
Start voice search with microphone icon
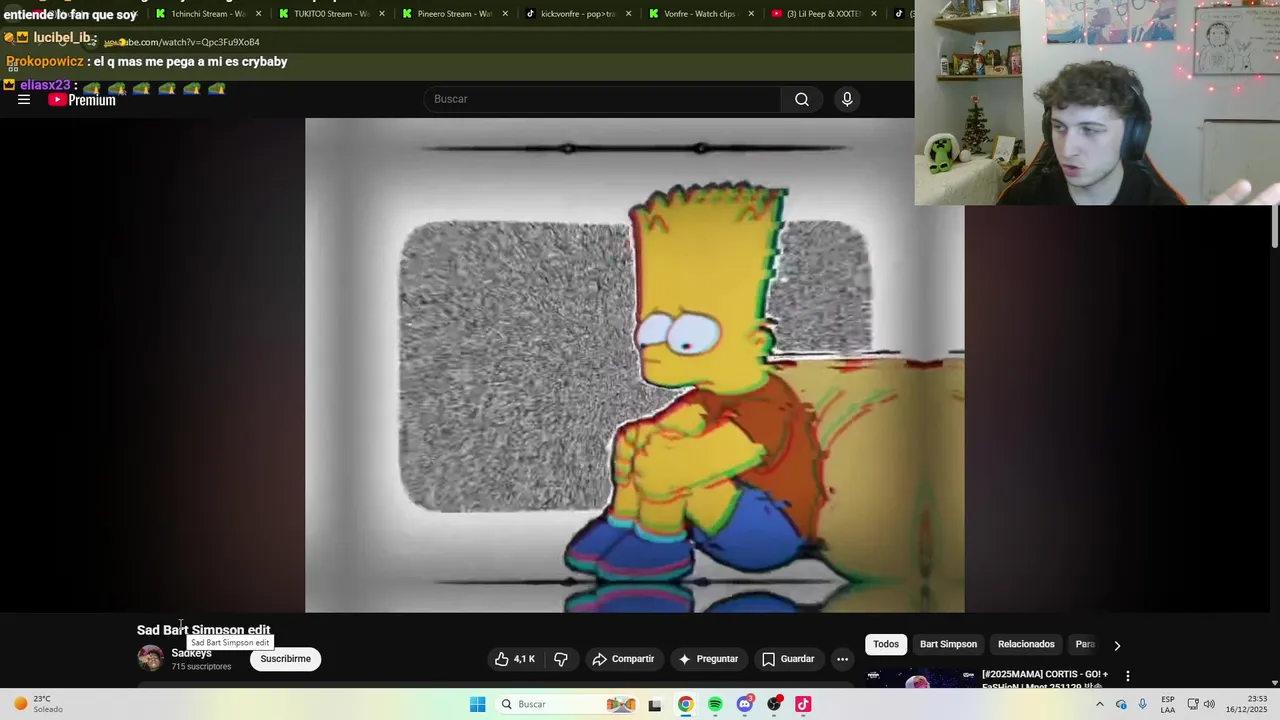(847, 99)
